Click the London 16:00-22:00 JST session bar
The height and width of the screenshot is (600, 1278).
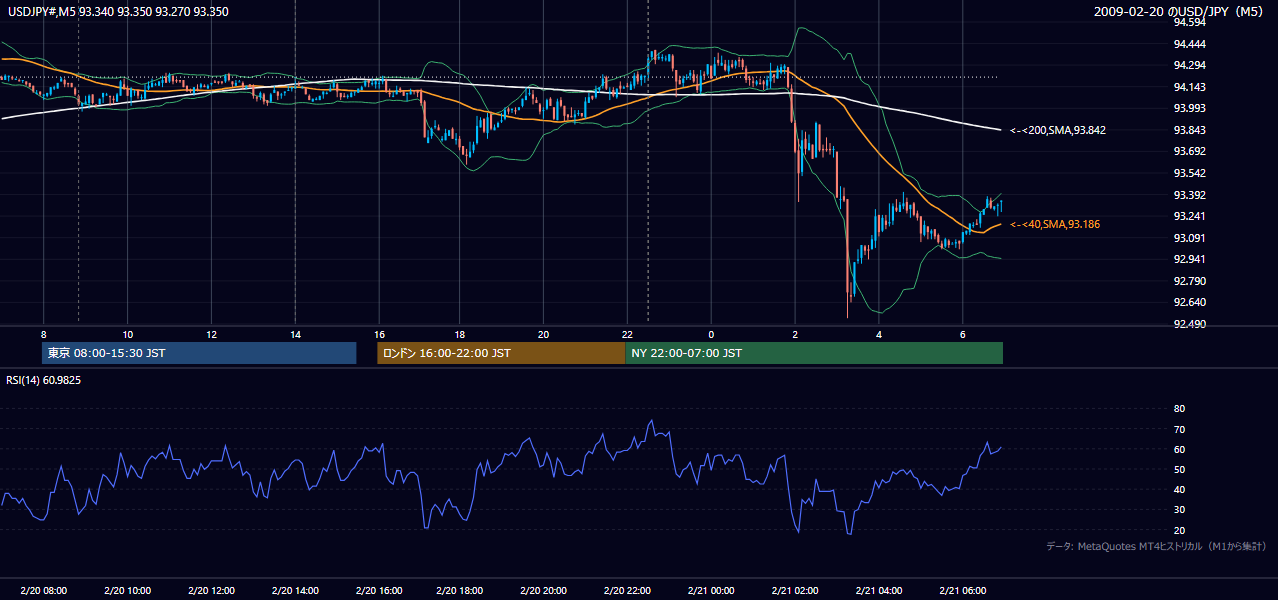click(x=501, y=353)
